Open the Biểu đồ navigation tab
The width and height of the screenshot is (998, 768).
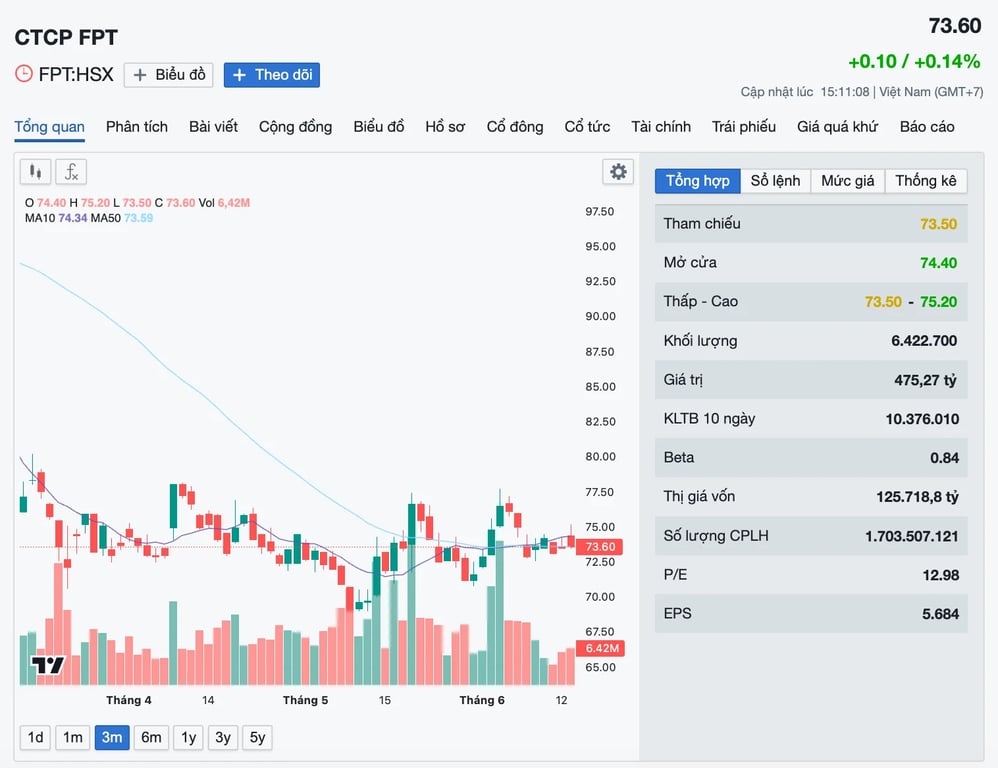tap(379, 127)
